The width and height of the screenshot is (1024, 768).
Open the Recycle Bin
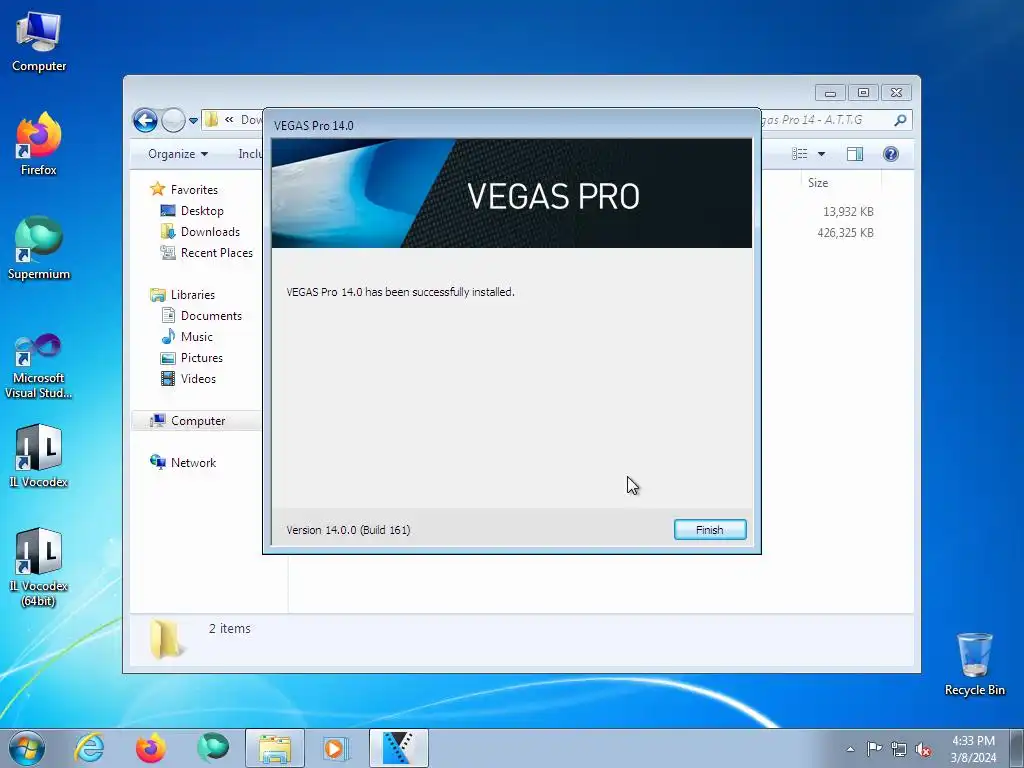coord(974,664)
